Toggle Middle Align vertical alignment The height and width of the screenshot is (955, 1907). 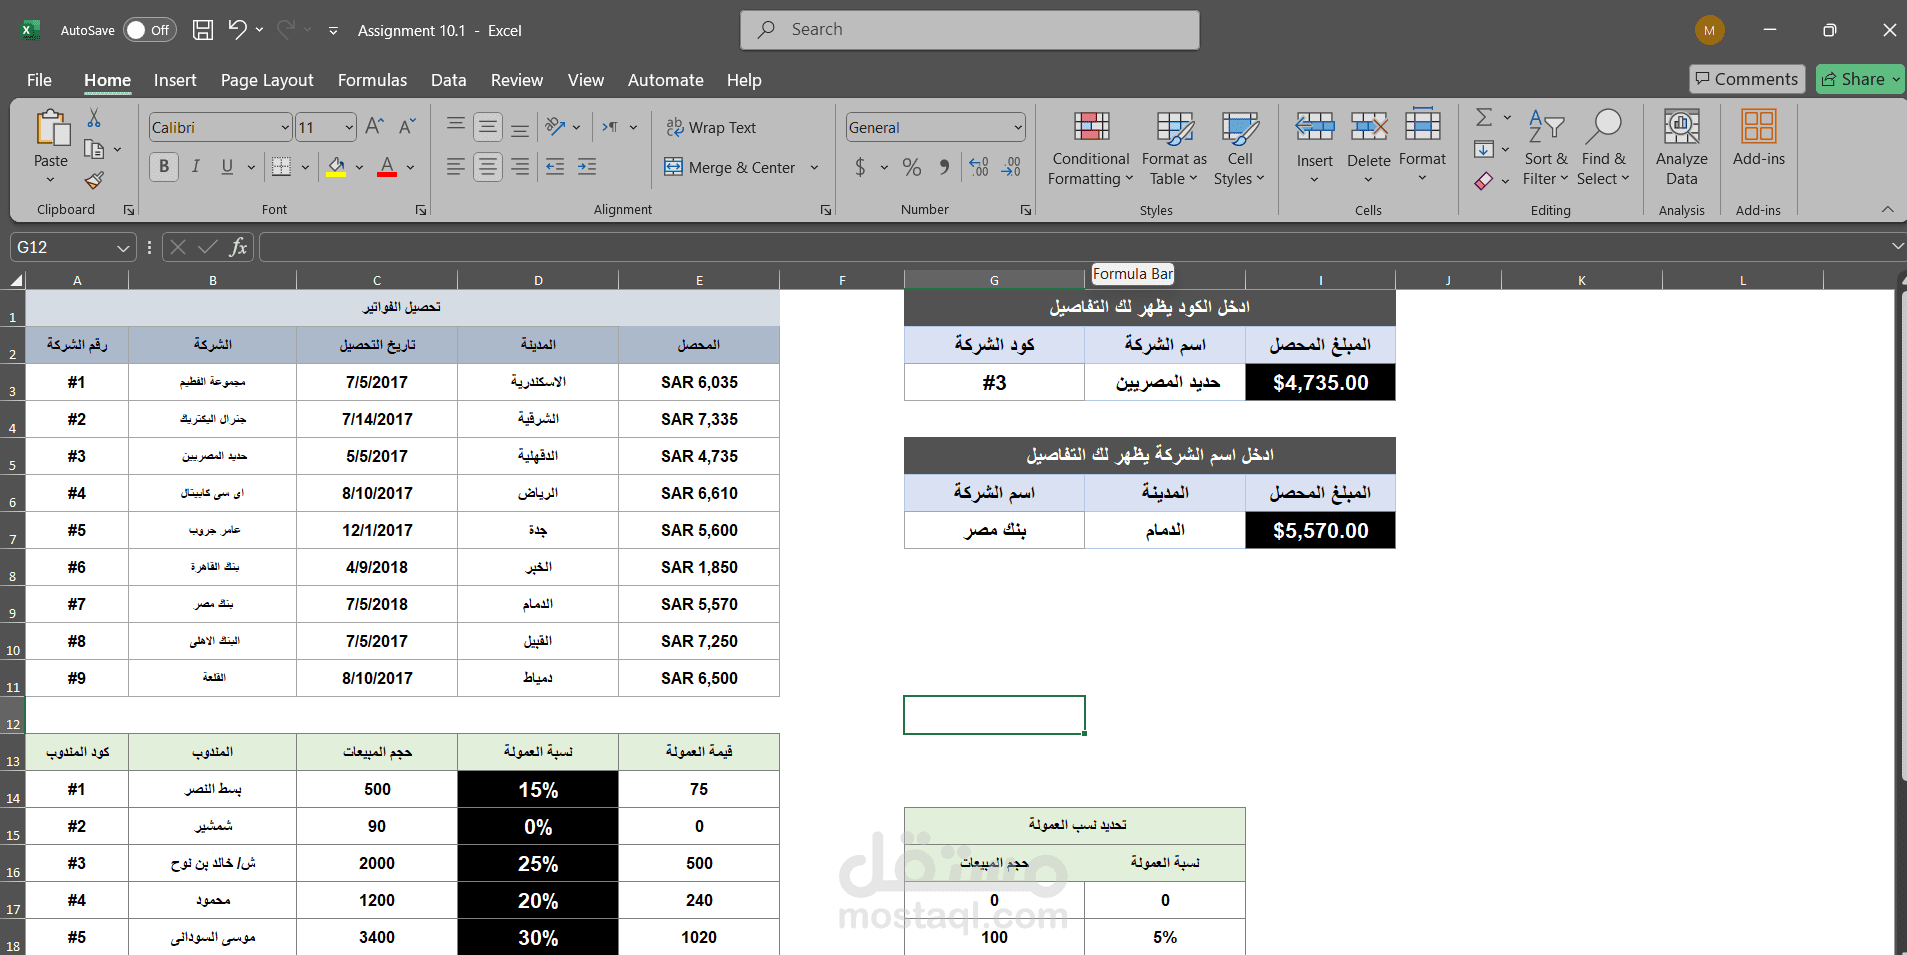(488, 126)
